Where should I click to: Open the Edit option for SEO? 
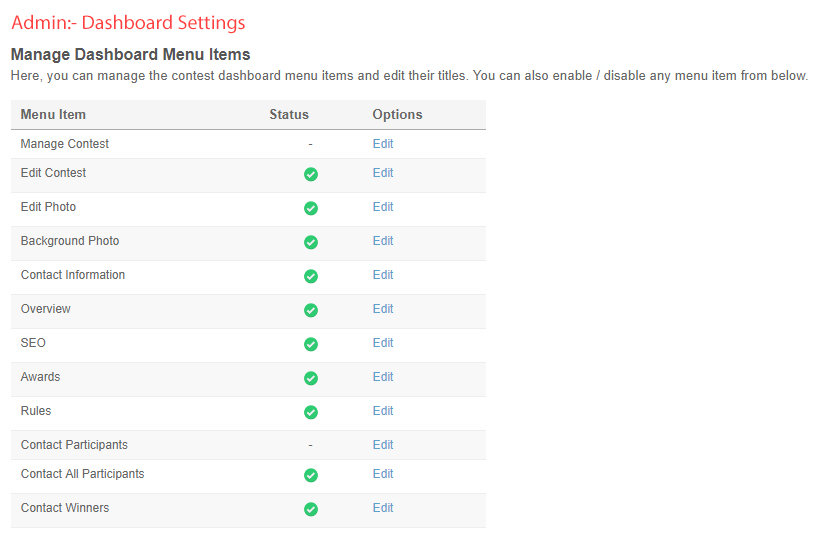[x=383, y=343]
